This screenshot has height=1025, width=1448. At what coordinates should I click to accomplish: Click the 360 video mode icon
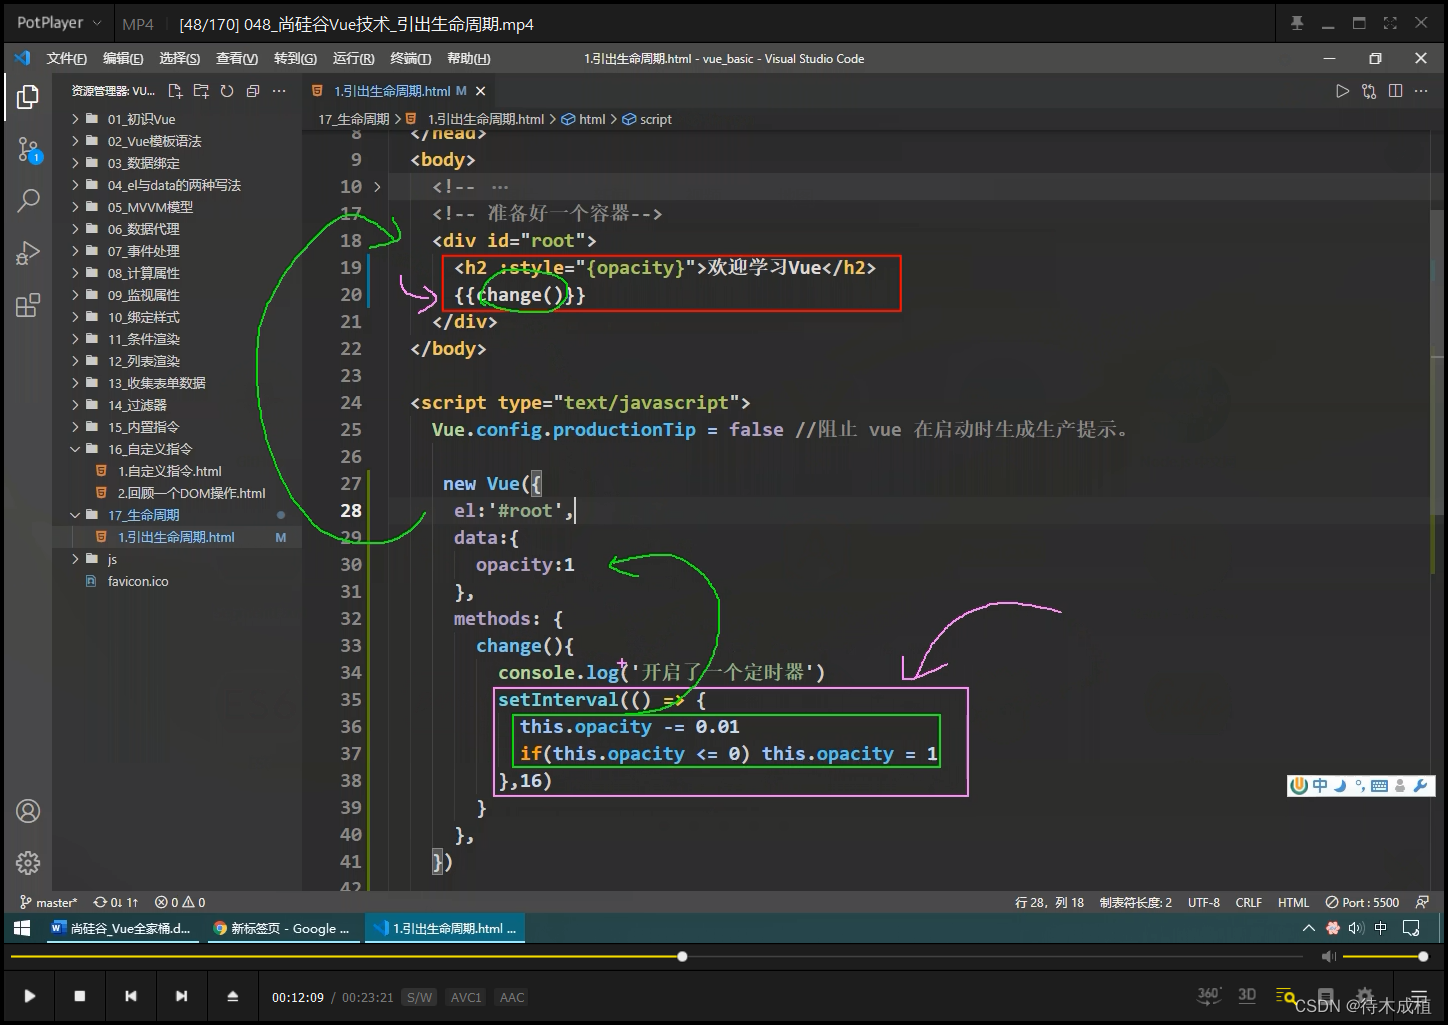pos(1209,995)
